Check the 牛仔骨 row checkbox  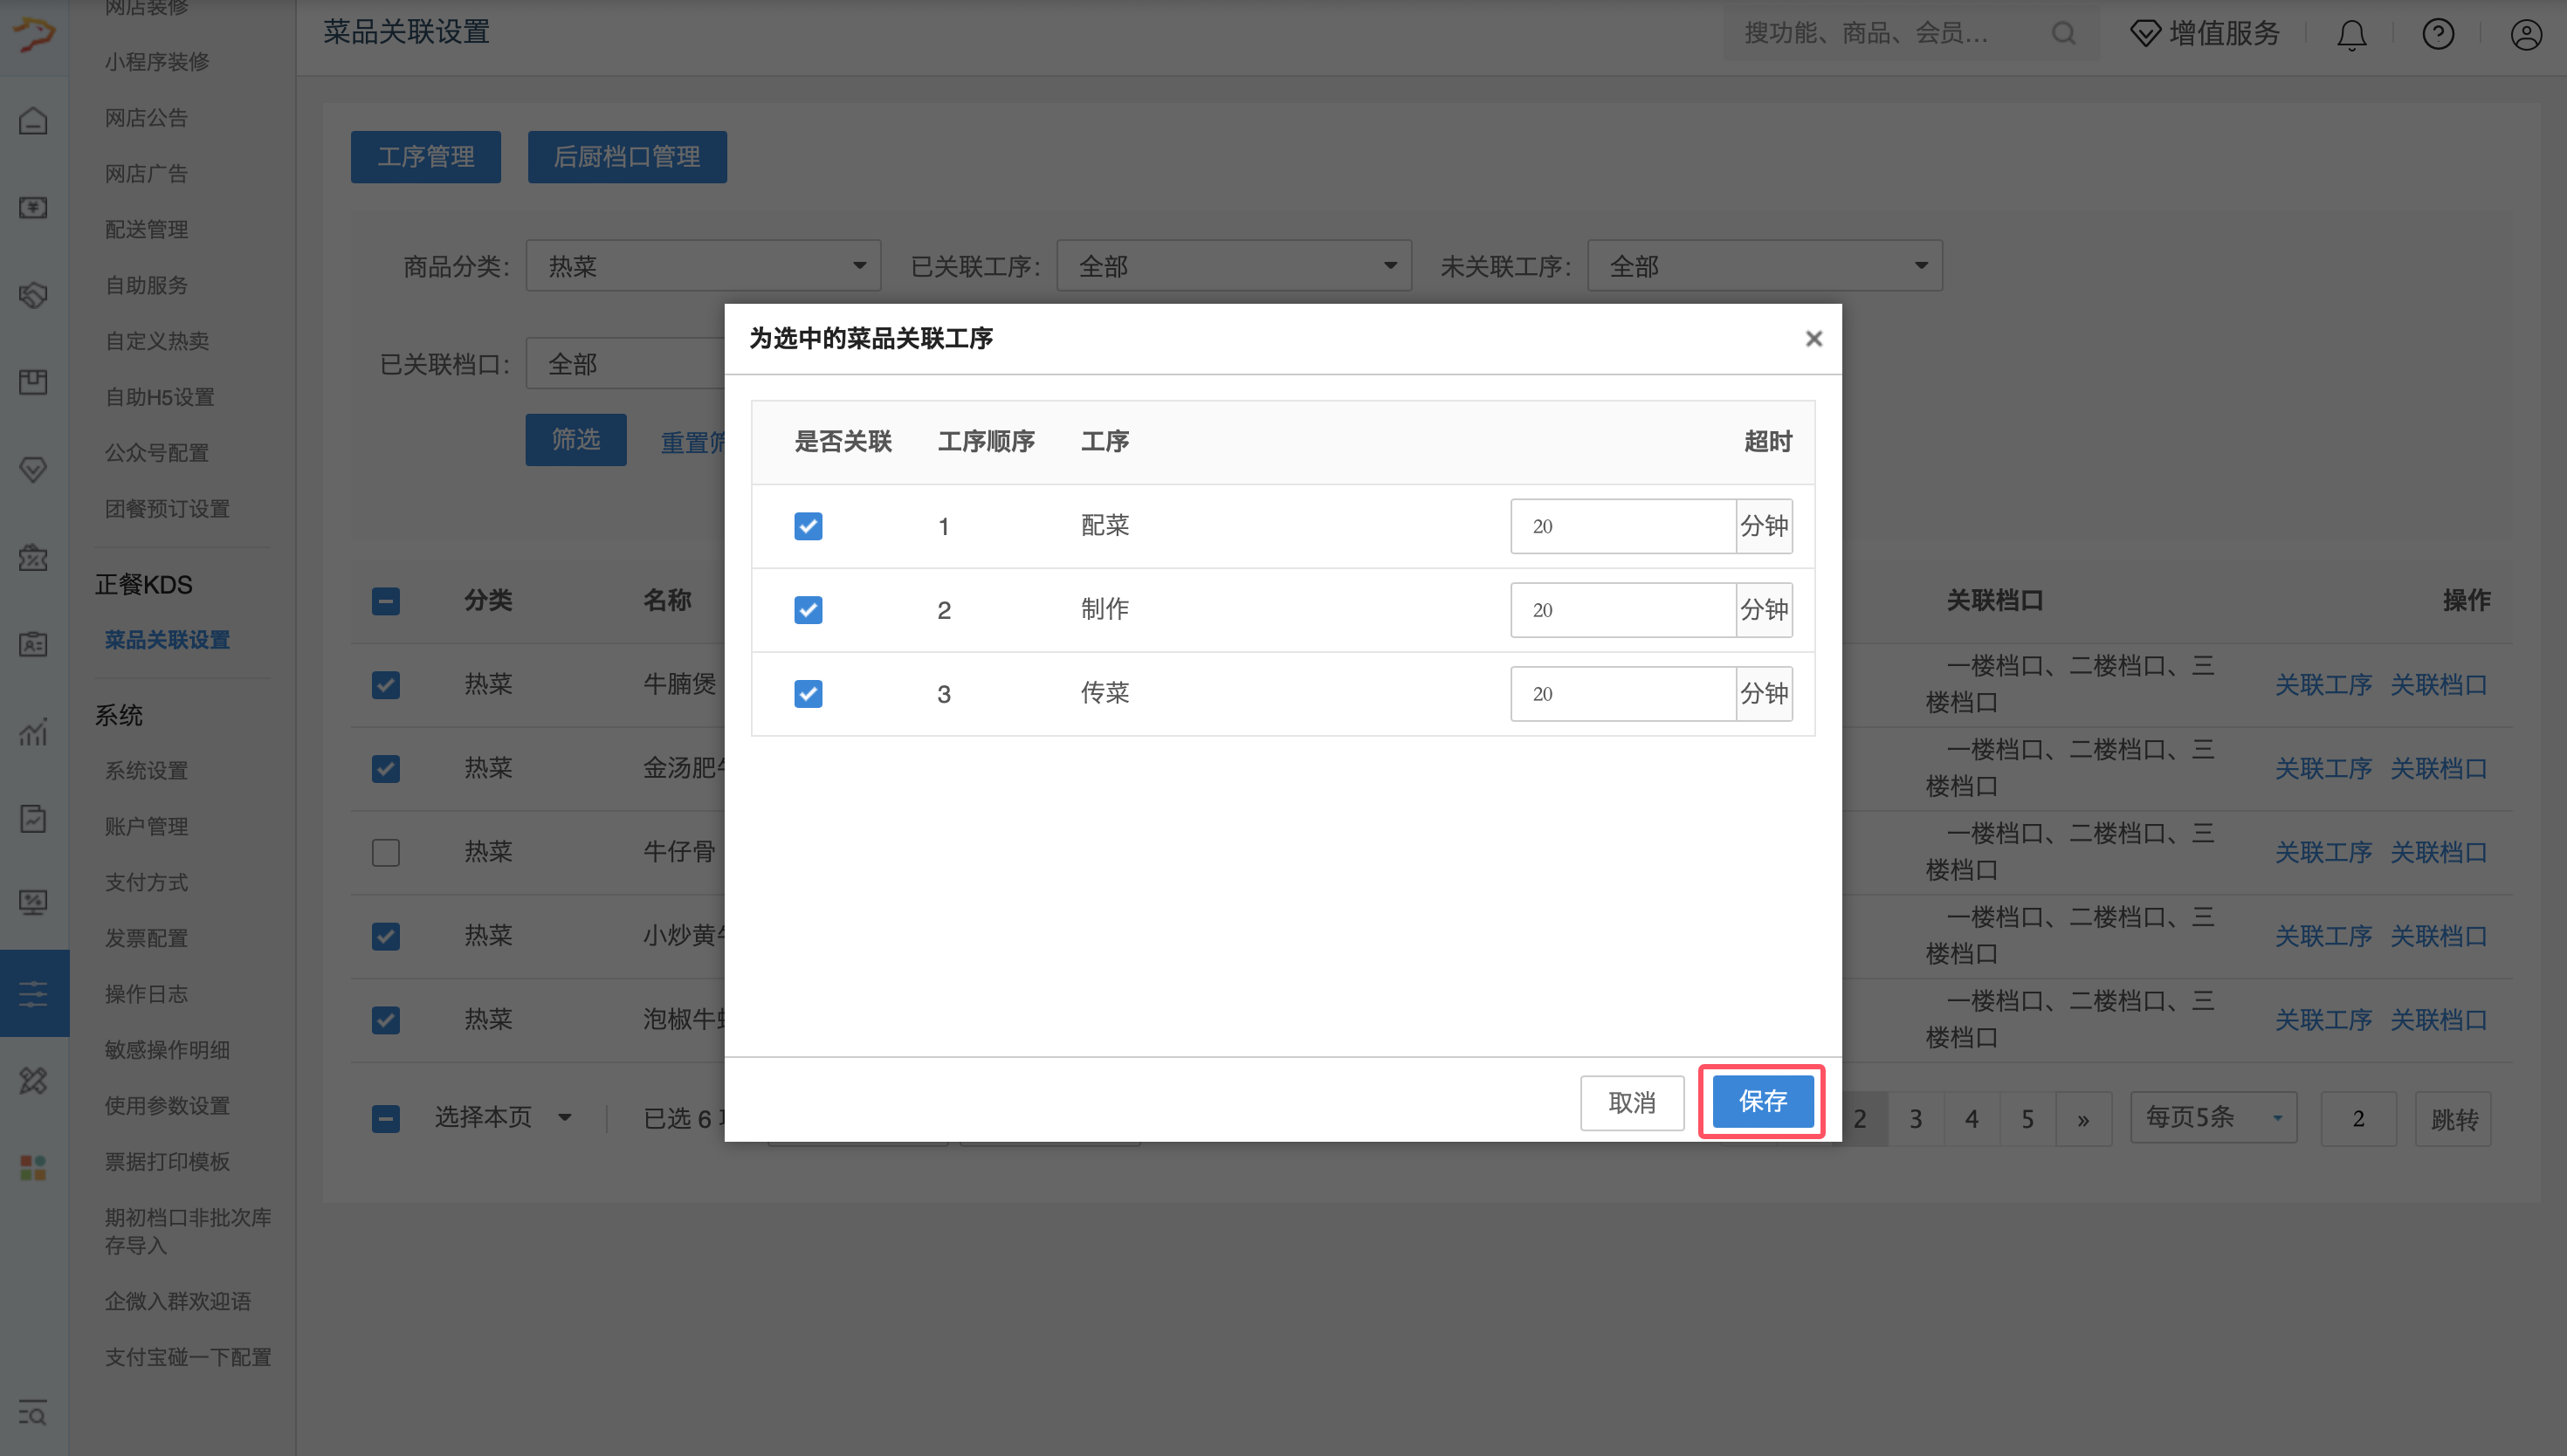point(386,853)
